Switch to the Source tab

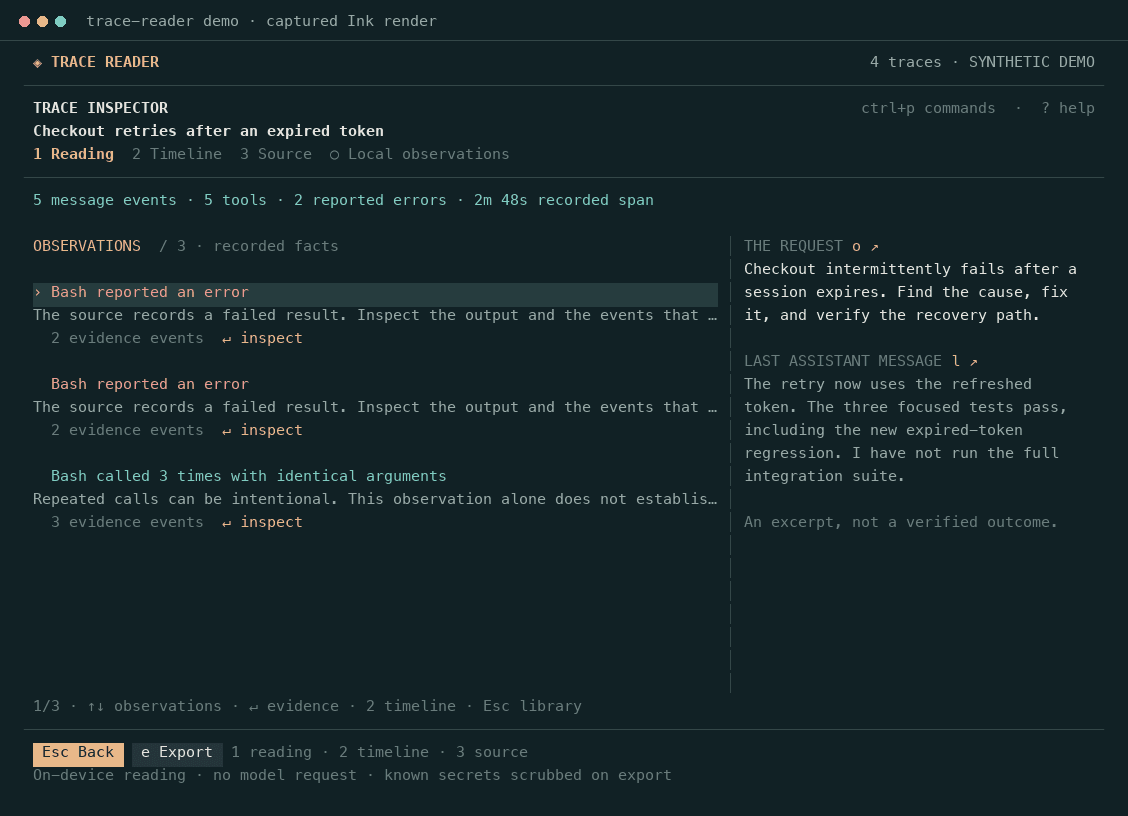click(x=276, y=154)
